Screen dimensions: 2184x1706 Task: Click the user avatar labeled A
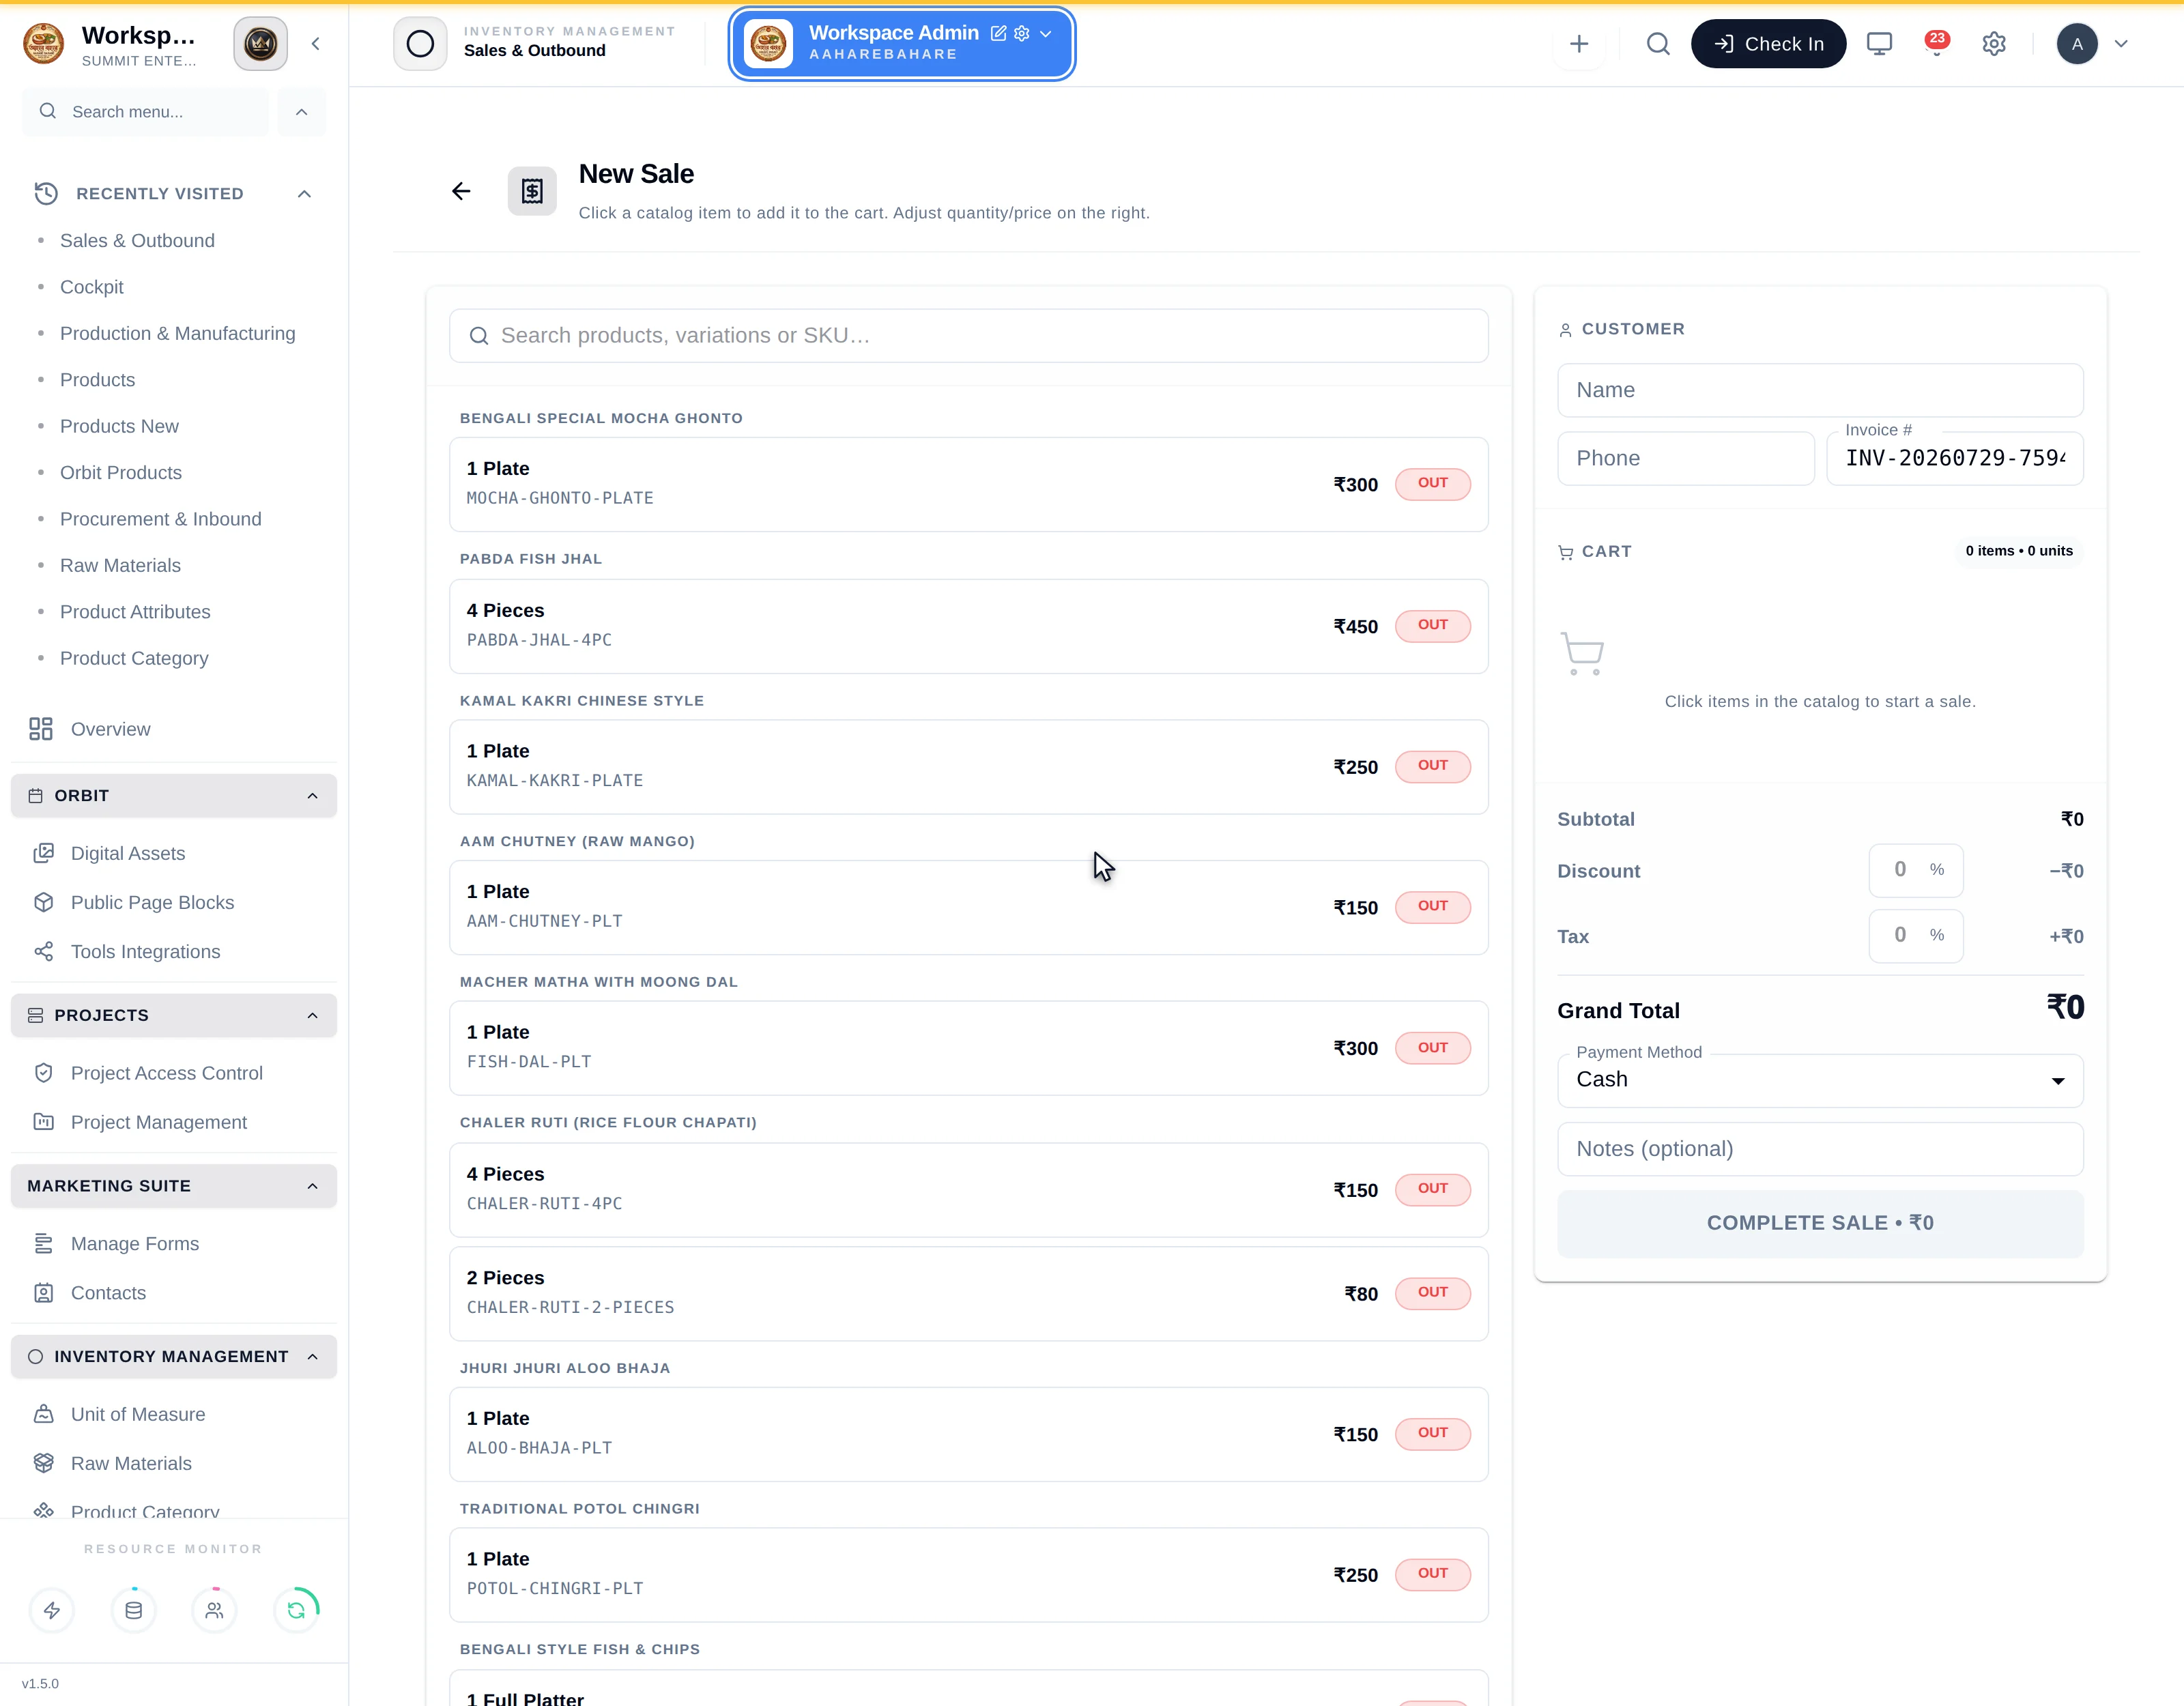point(2077,44)
